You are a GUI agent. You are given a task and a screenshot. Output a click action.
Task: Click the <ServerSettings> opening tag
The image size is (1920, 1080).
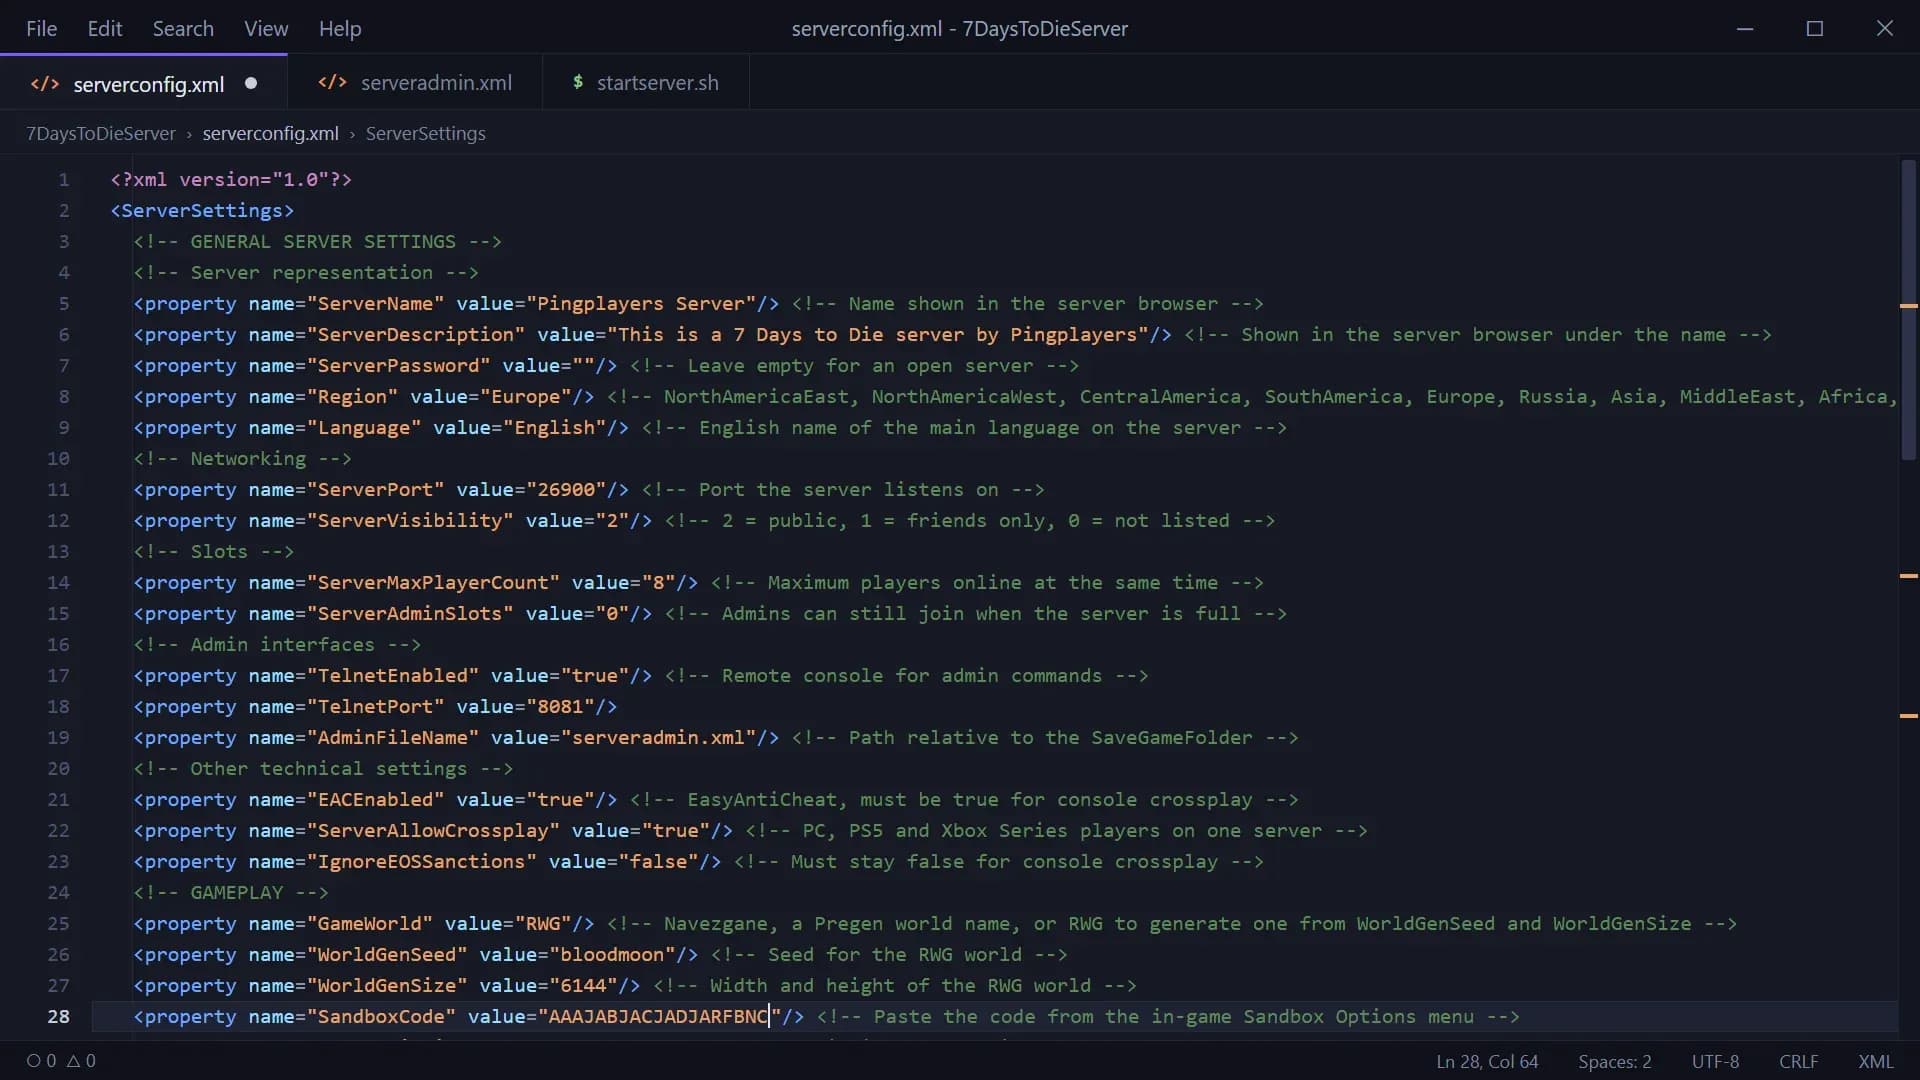[202, 210]
